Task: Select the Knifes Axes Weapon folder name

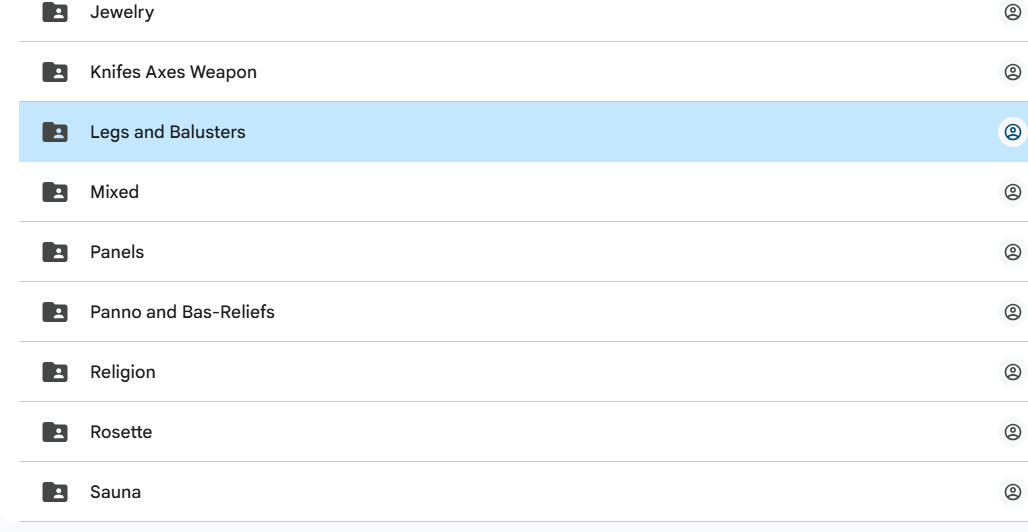Action: click(173, 72)
